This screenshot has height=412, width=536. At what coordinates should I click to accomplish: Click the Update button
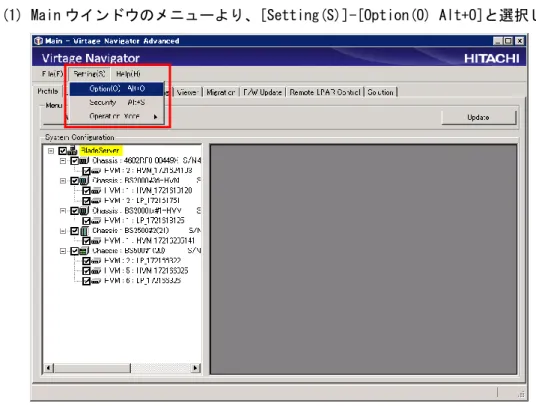click(478, 117)
